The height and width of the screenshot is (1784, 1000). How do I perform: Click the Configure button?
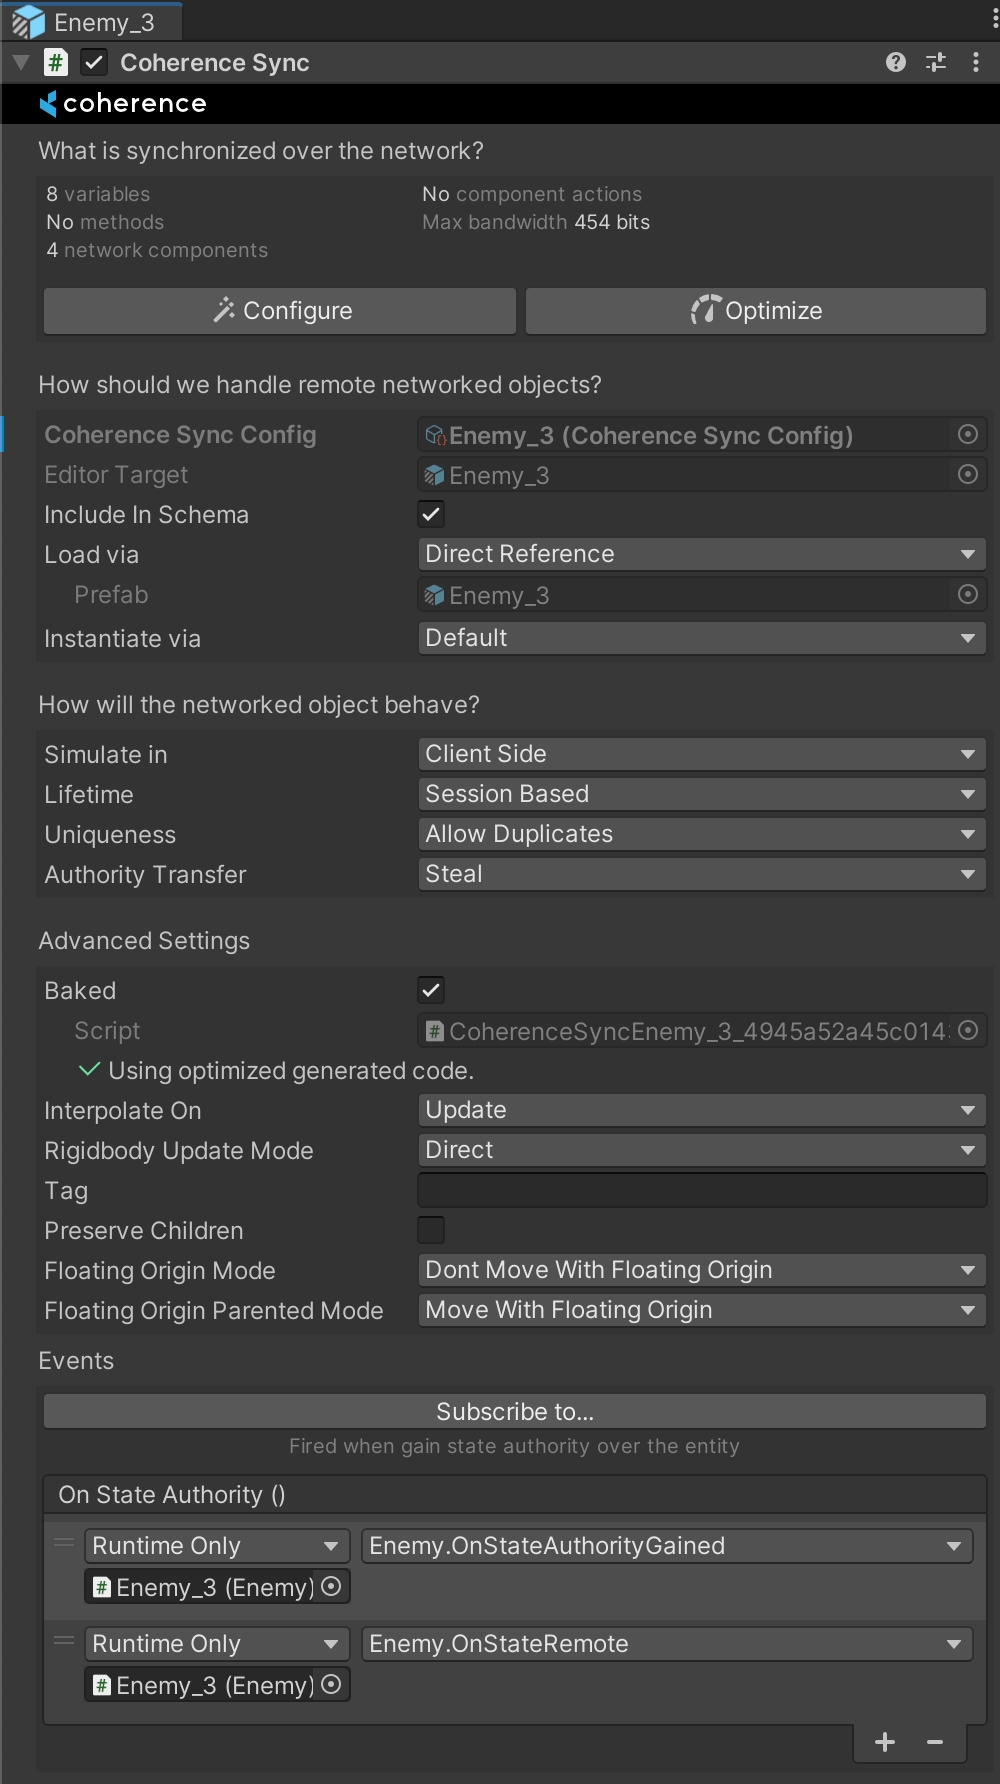pyautogui.click(x=280, y=311)
